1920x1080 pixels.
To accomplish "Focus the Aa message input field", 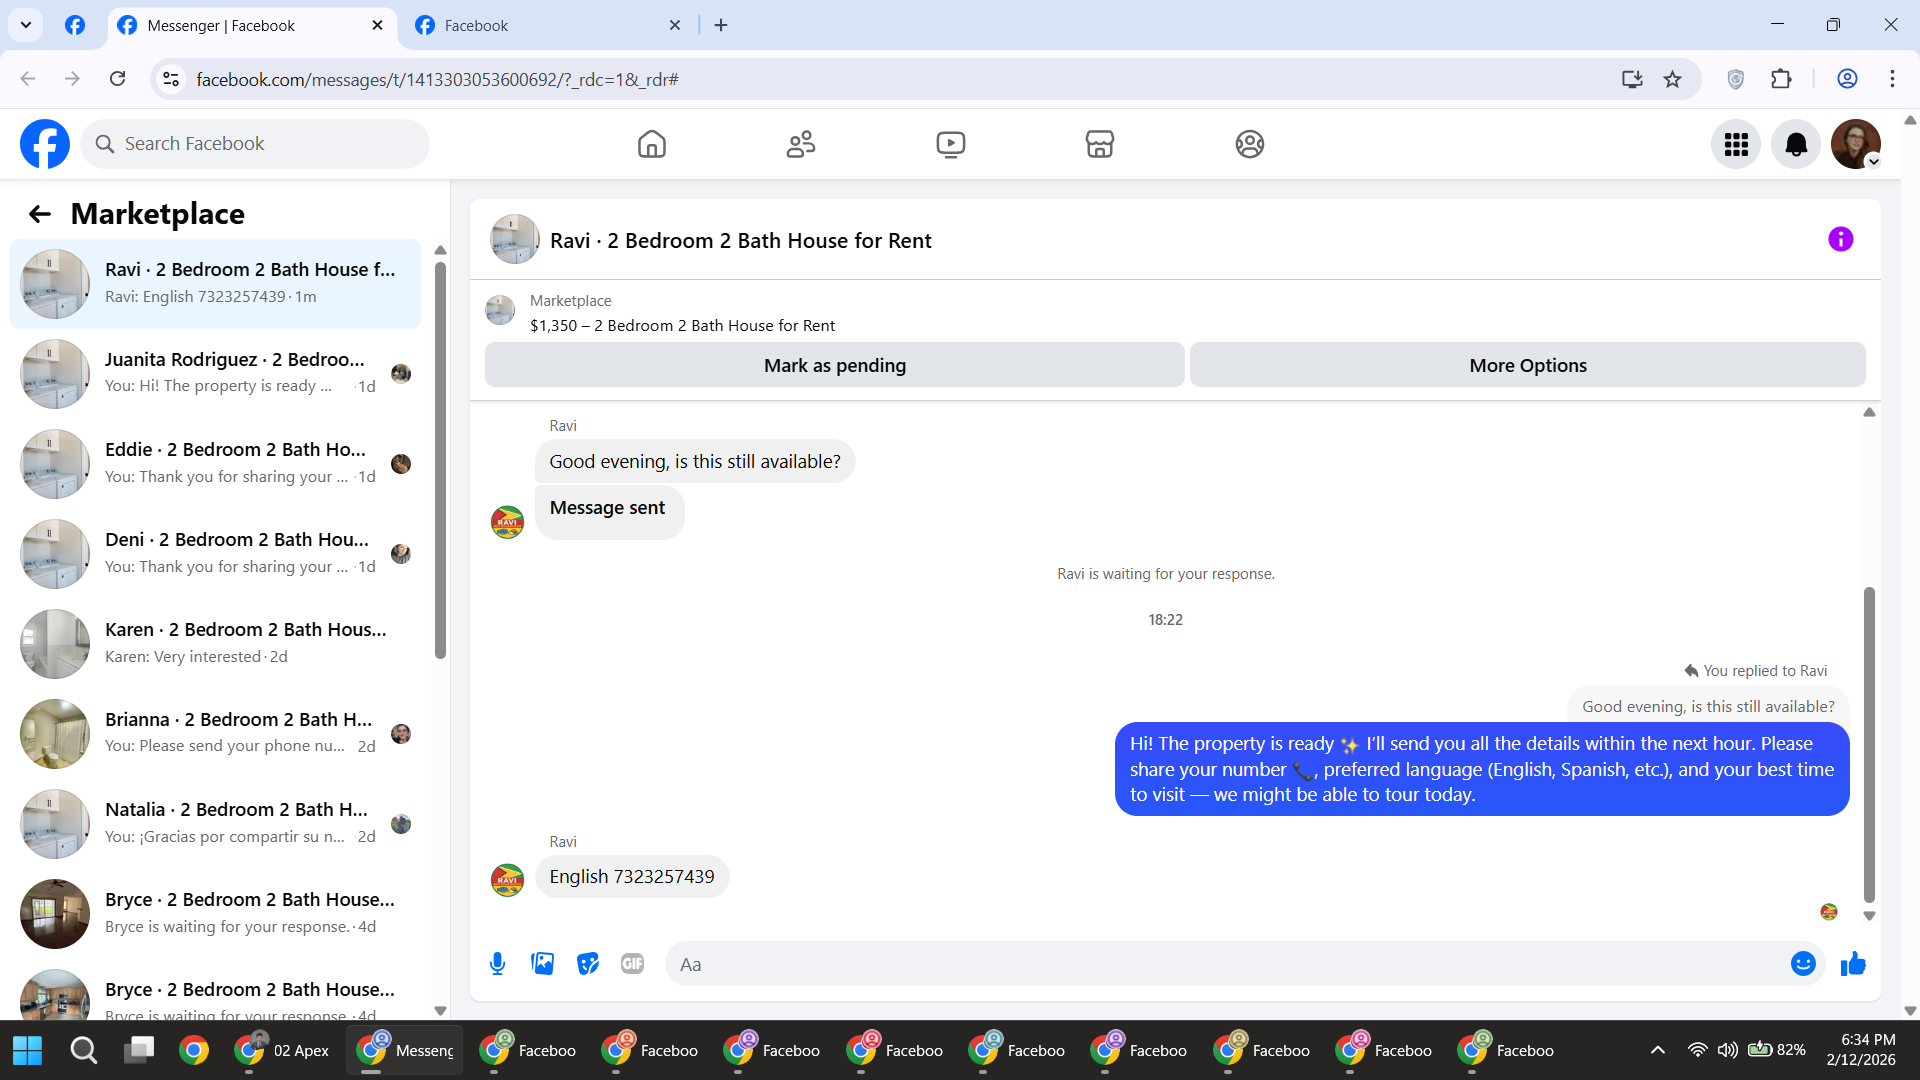I will [1230, 964].
